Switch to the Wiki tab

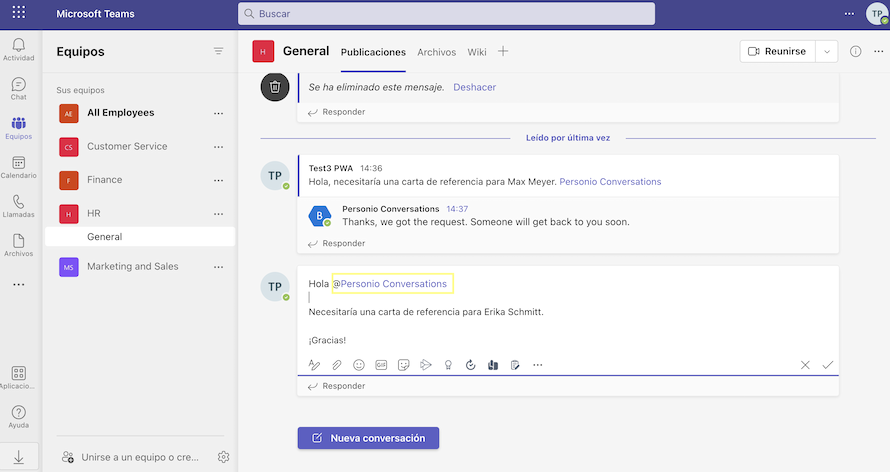pos(477,52)
